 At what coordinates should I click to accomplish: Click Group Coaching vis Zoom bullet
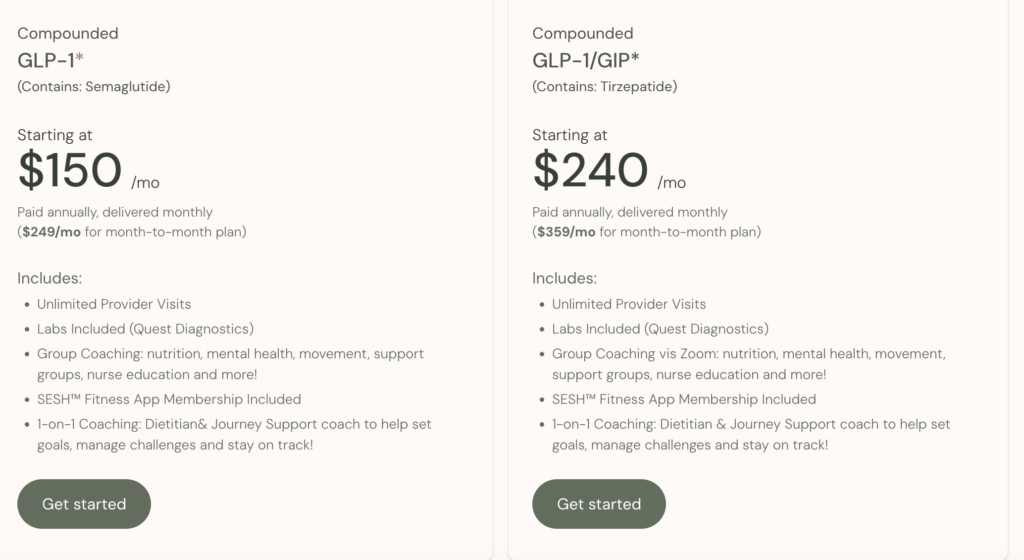click(x=748, y=354)
